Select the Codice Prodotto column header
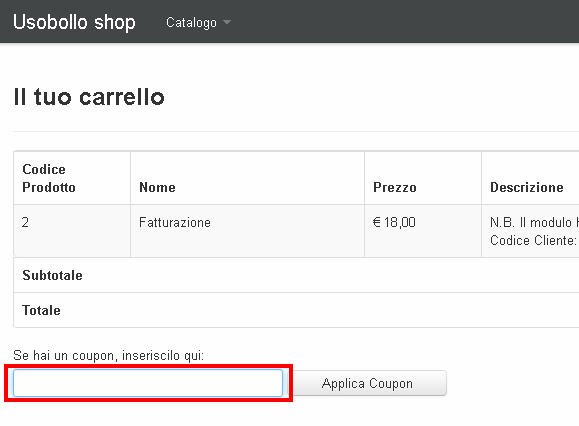The width and height of the screenshot is (579, 426). point(49,178)
